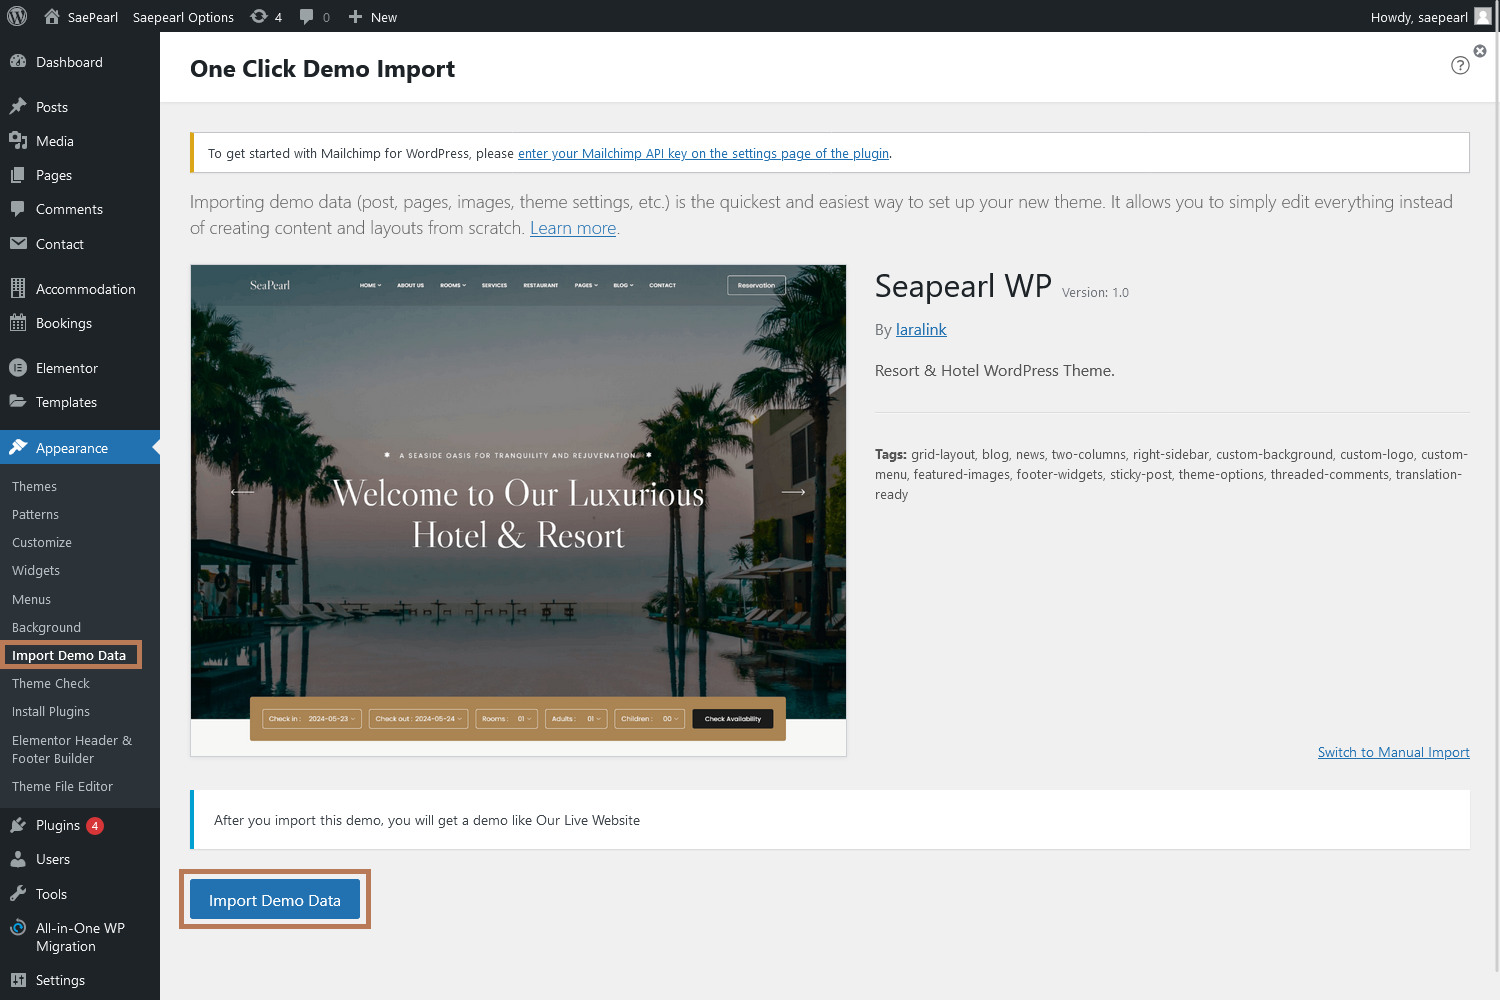Click the Plugins update count badge
The width and height of the screenshot is (1500, 1000).
pyautogui.click(x=95, y=826)
